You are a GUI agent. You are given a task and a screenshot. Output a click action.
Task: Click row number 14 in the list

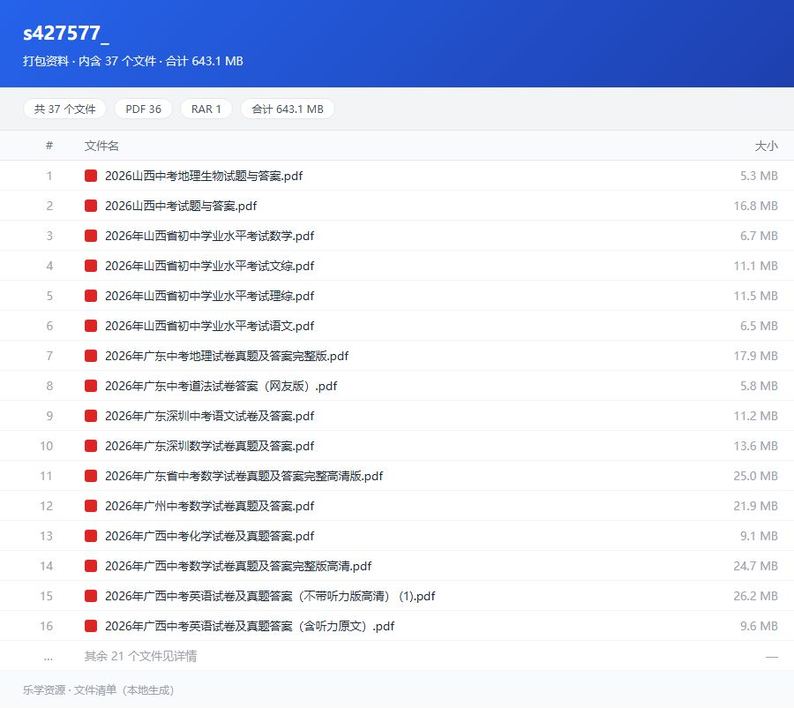tap(47, 566)
